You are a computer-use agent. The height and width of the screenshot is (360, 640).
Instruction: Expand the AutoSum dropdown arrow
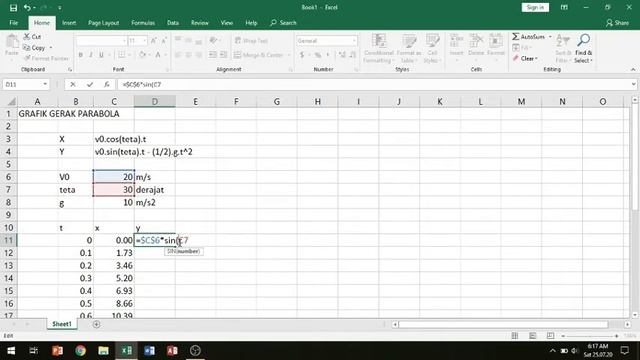(550, 37)
